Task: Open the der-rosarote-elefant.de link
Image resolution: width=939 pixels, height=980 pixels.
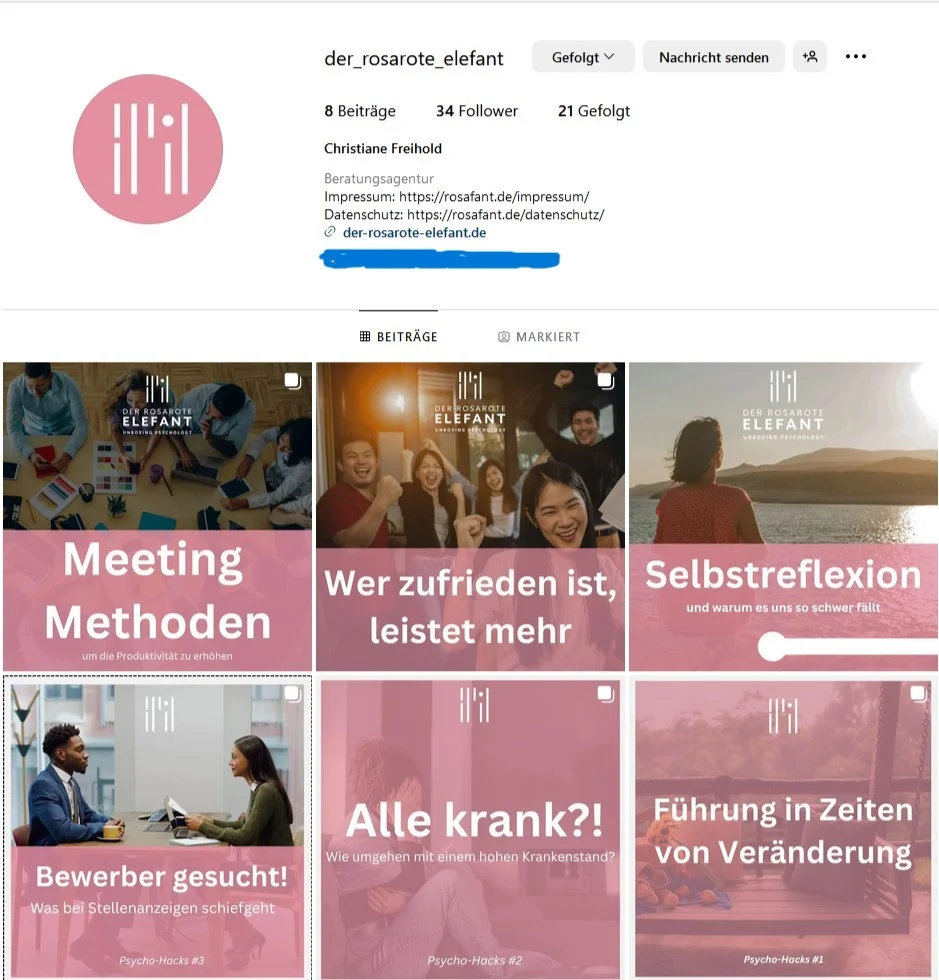Action: 414,232
